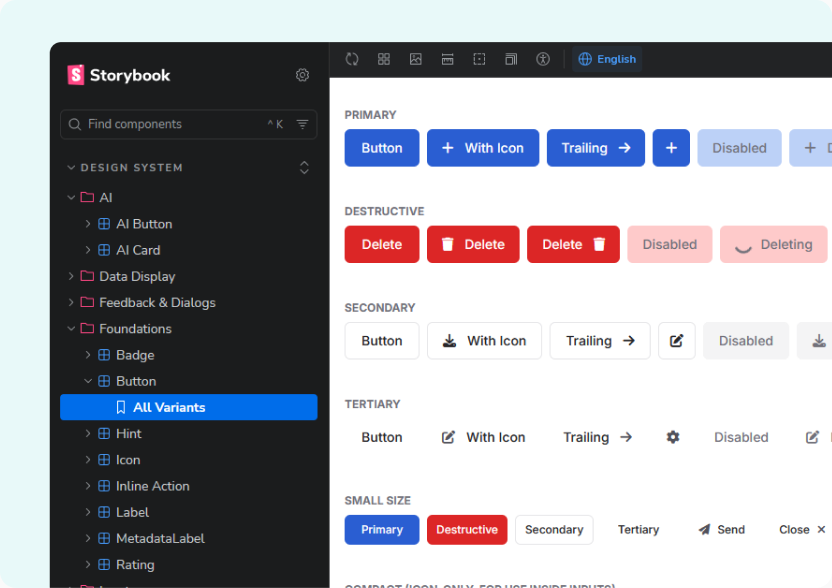Click the small Destructive button

pos(467,530)
